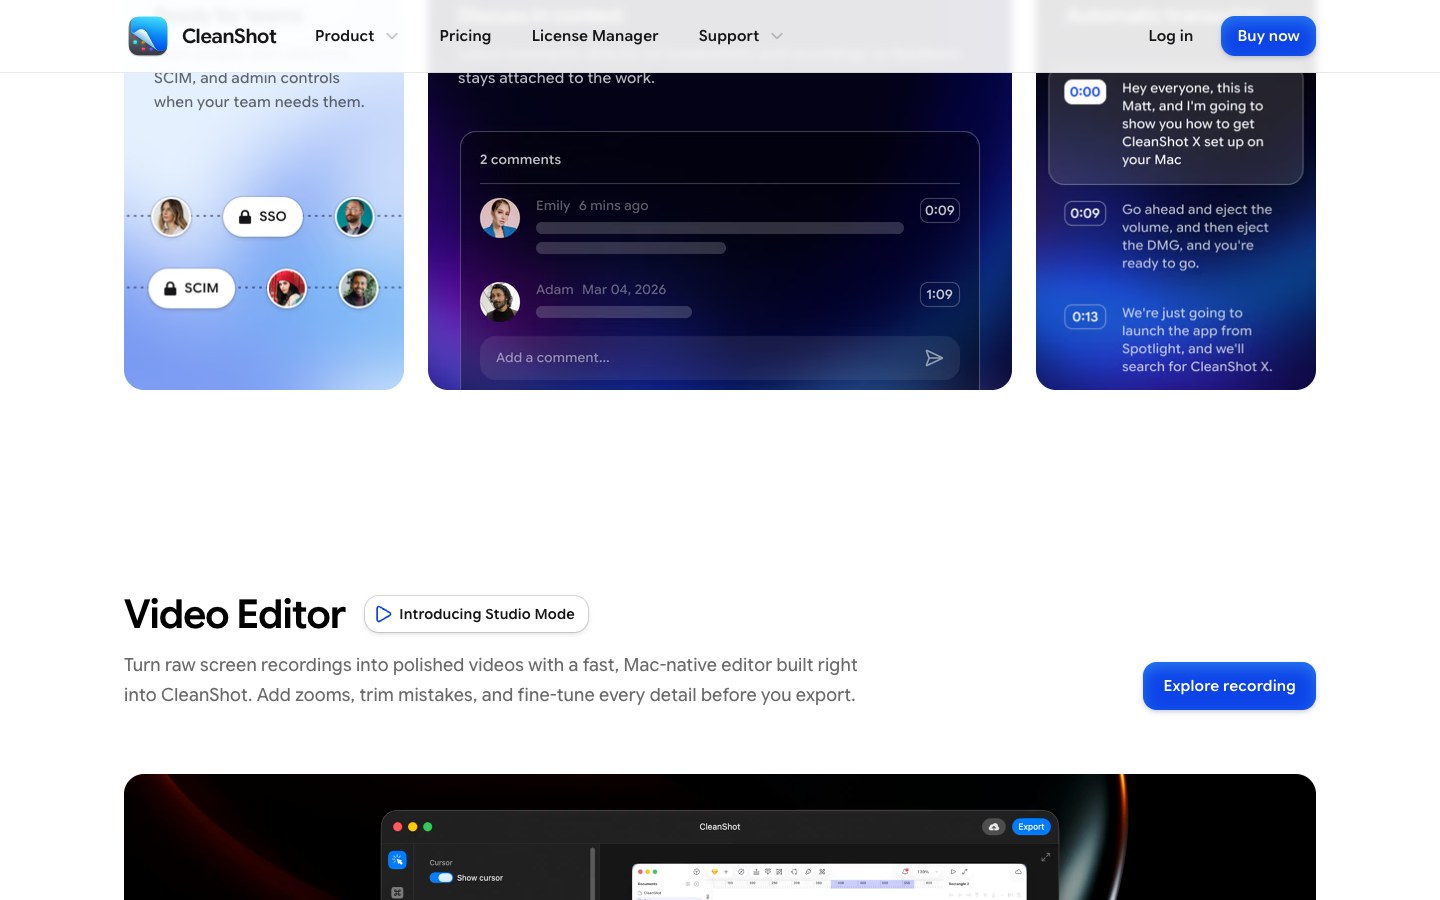This screenshot has width=1440, height=900.
Task: Go to the Pricing page
Action: click(x=465, y=36)
